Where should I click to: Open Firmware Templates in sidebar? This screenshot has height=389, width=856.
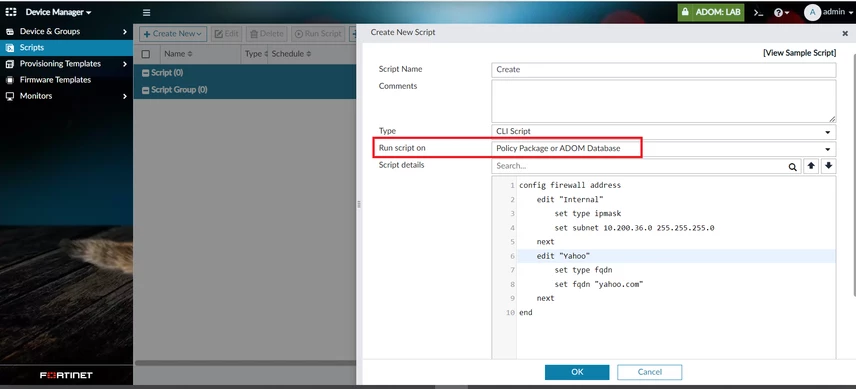(55, 80)
